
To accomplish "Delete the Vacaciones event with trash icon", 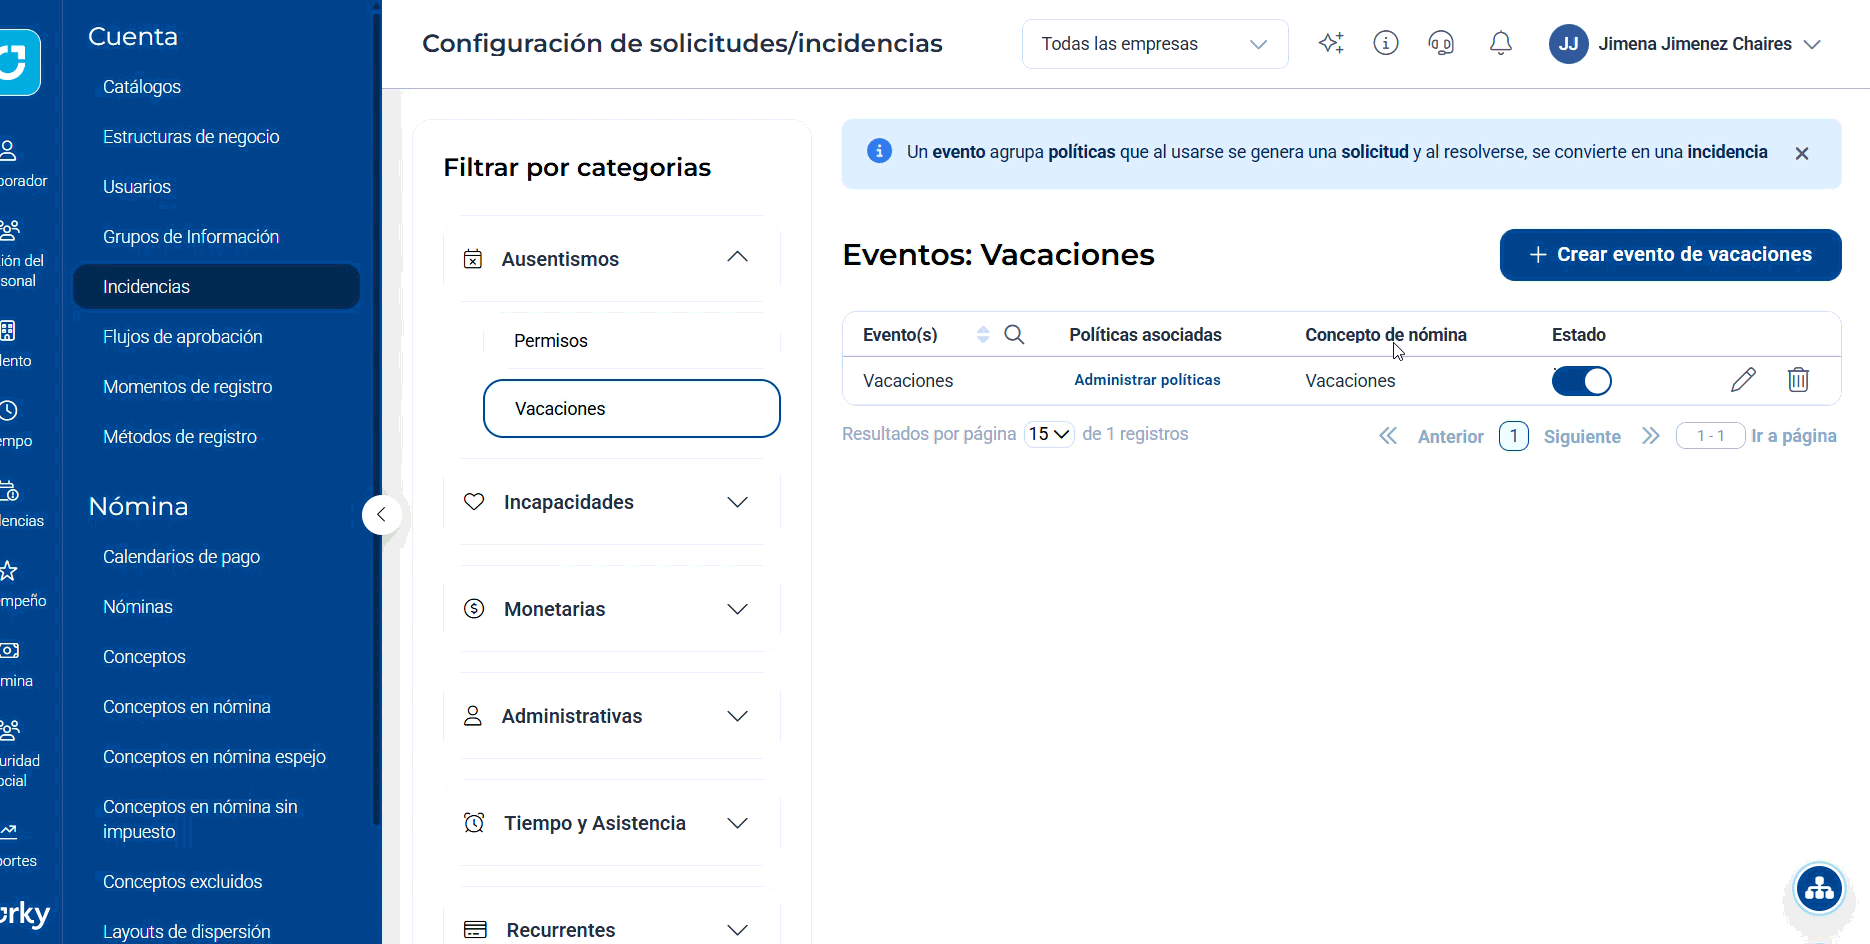I will pyautogui.click(x=1798, y=380).
